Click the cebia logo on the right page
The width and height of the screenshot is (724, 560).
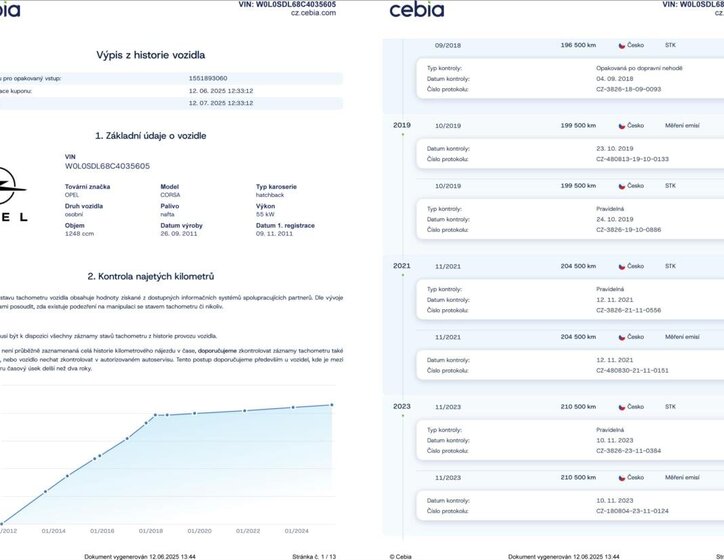pos(416,11)
